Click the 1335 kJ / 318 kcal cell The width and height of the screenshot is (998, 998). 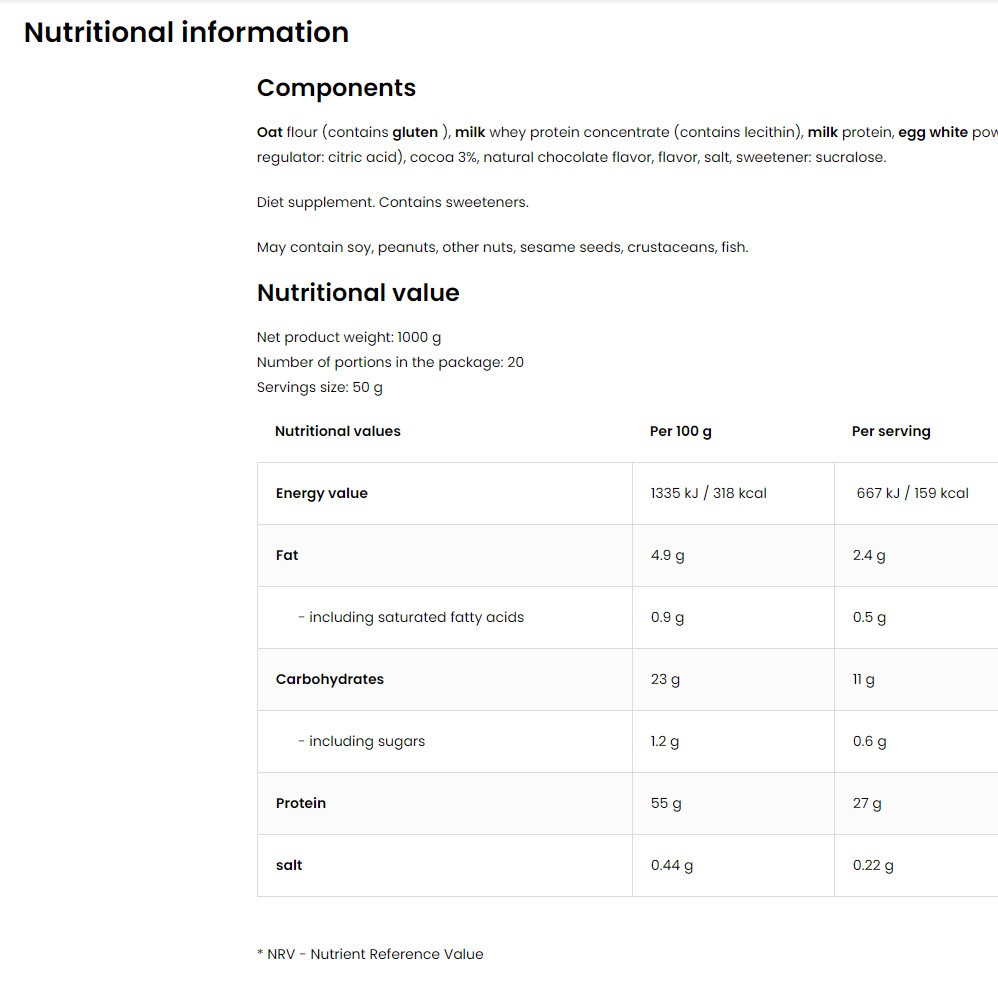click(x=708, y=493)
